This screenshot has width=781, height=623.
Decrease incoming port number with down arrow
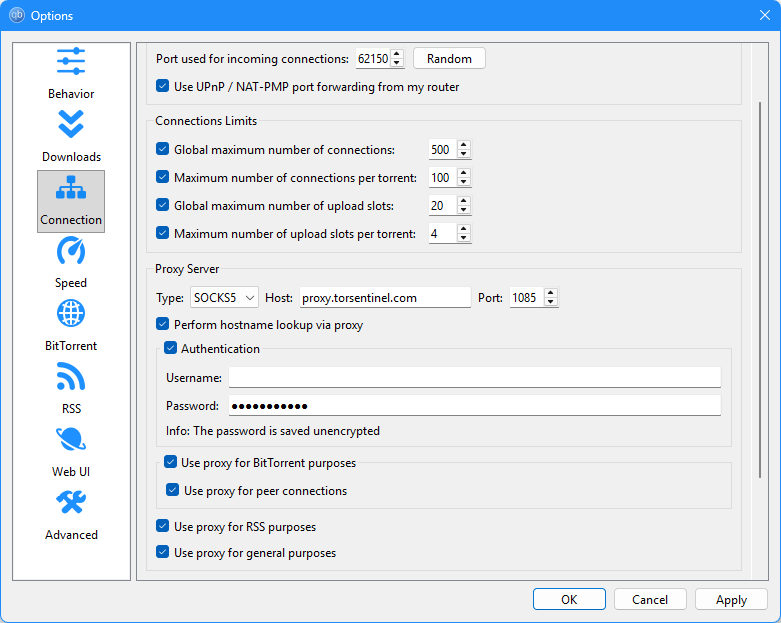click(x=396, y=63)
